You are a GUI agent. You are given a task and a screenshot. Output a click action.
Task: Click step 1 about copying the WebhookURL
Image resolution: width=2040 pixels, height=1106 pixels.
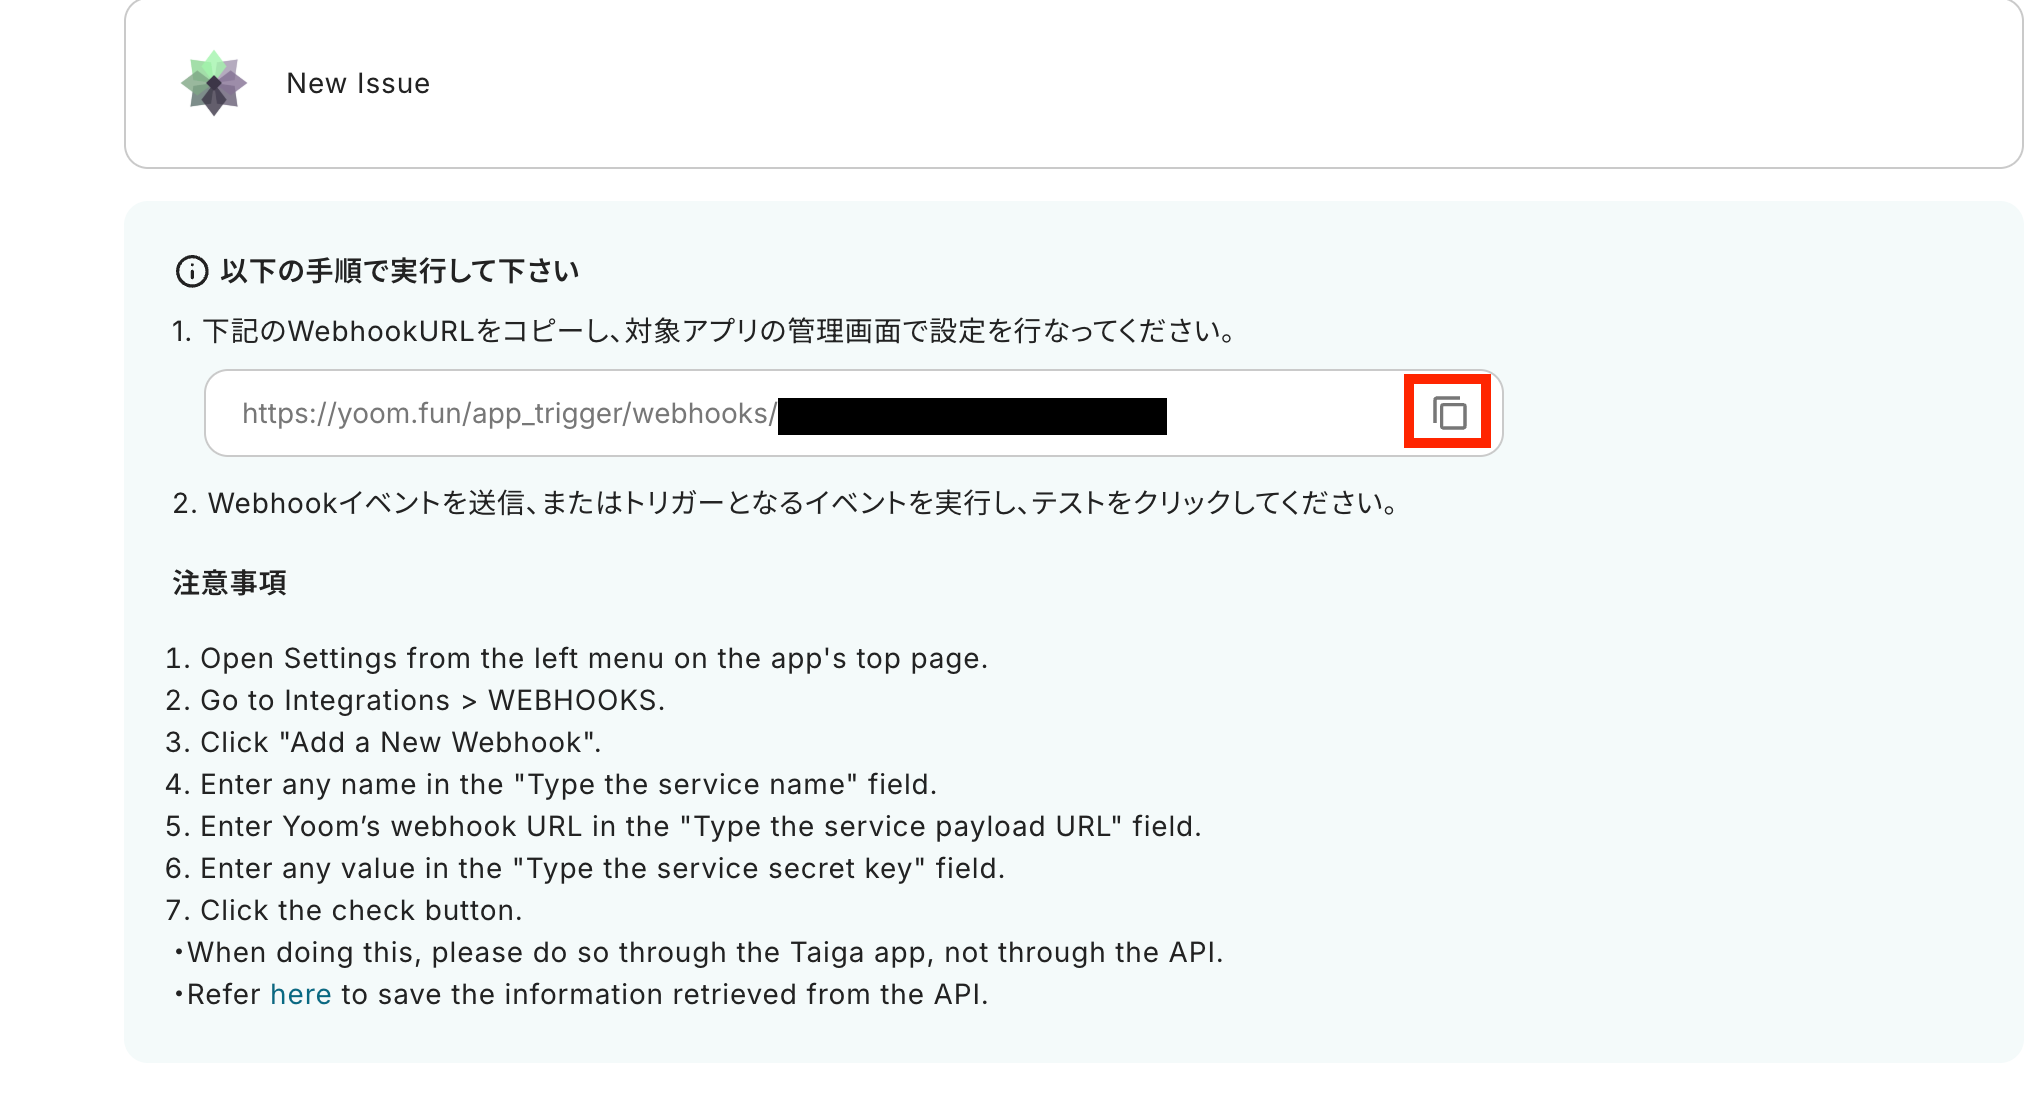[705, 331]
